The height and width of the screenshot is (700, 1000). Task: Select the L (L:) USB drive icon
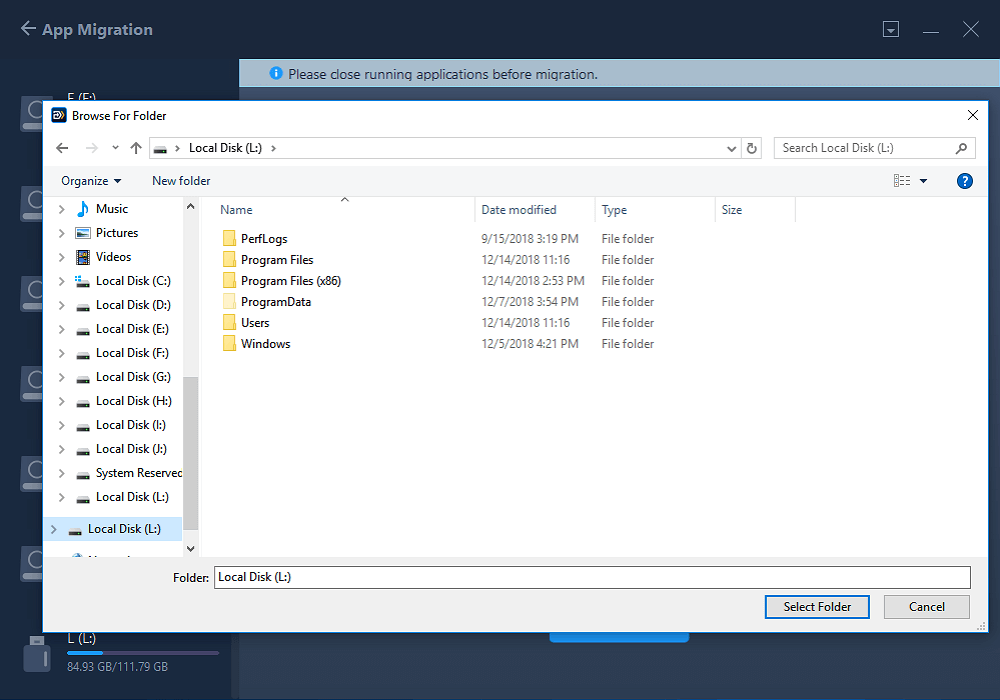coord(36,653)
